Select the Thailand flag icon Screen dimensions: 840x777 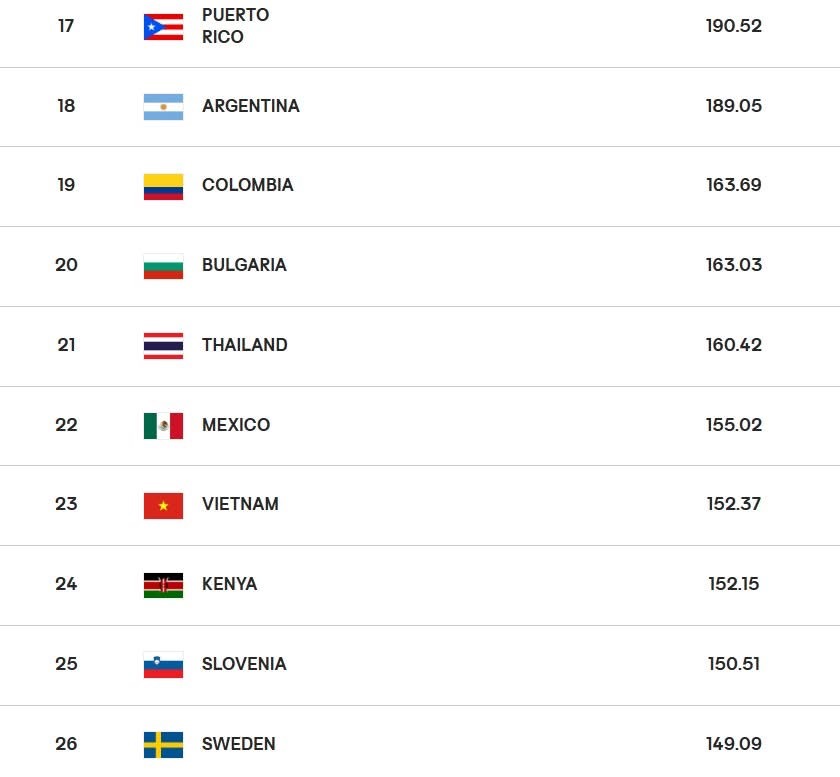coord(163,346)
